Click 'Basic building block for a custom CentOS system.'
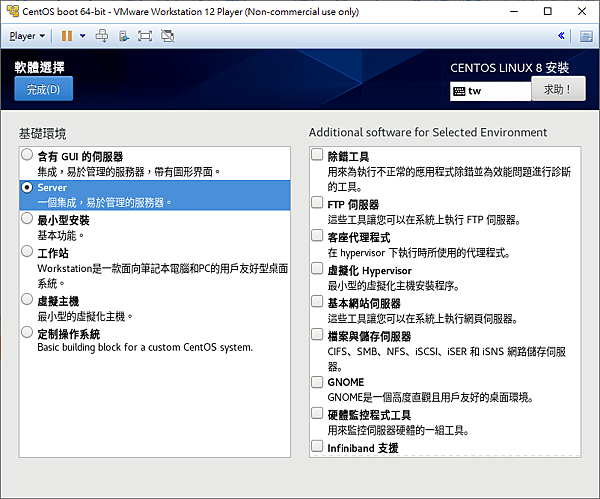The height and width of the screenshot is (499, 600). click(145, 347)
